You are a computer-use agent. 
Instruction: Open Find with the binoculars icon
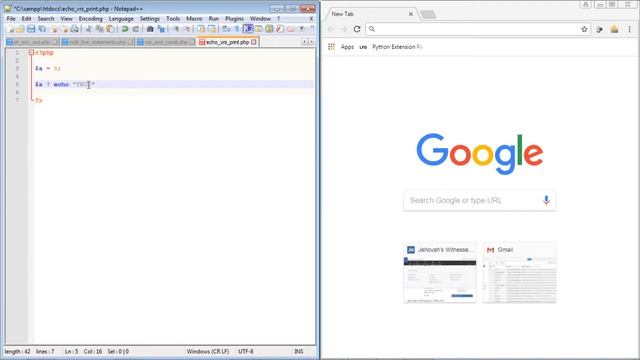150,29
